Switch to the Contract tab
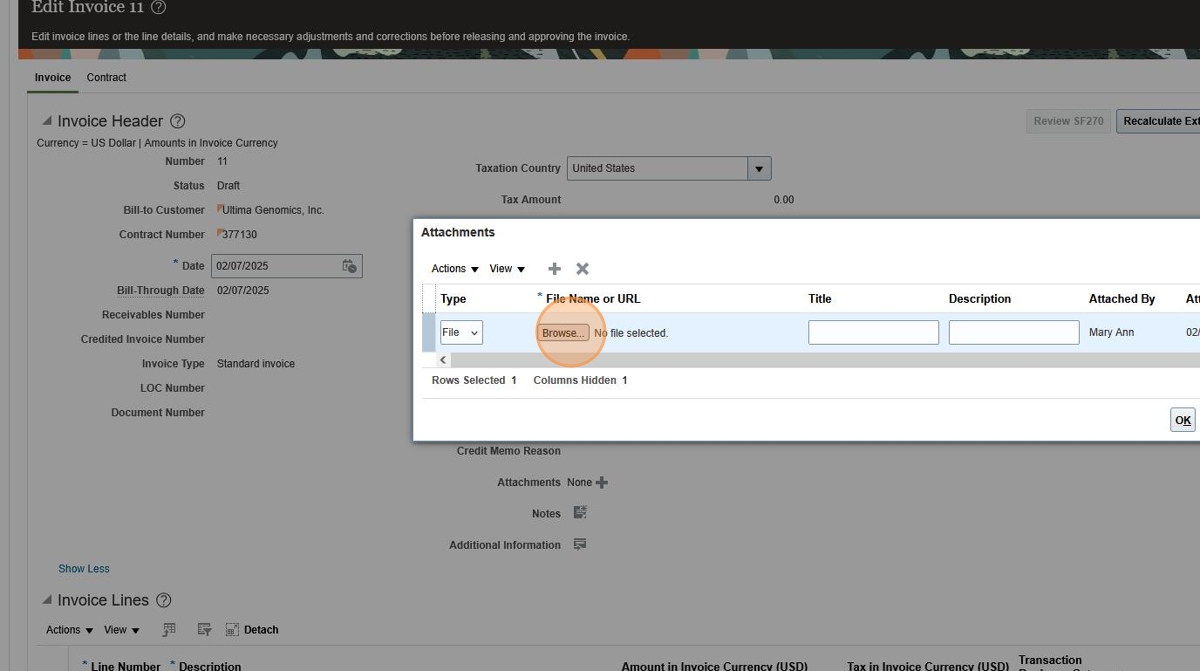The height and width of the screenshot is (671, 1200). (x=106, y=77)
